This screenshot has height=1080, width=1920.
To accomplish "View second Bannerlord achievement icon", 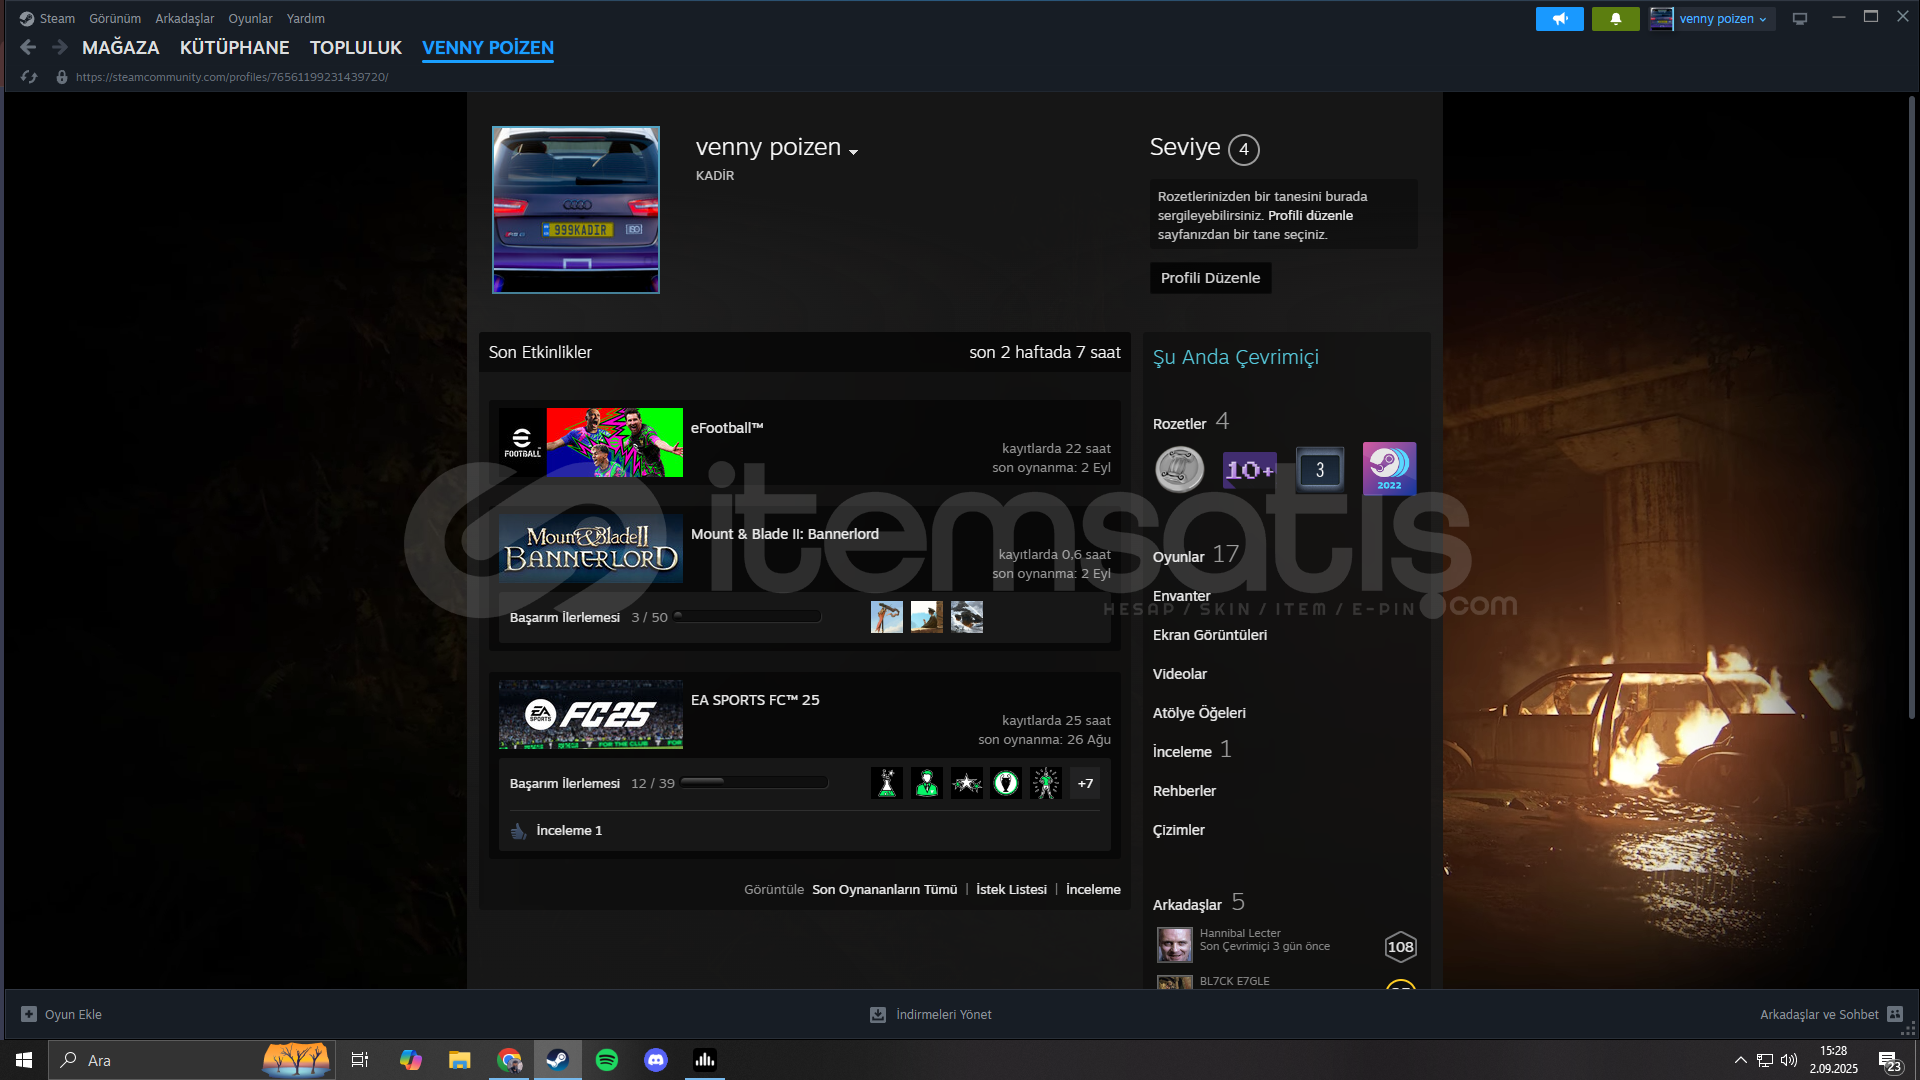I will click(x=927, y=617).
